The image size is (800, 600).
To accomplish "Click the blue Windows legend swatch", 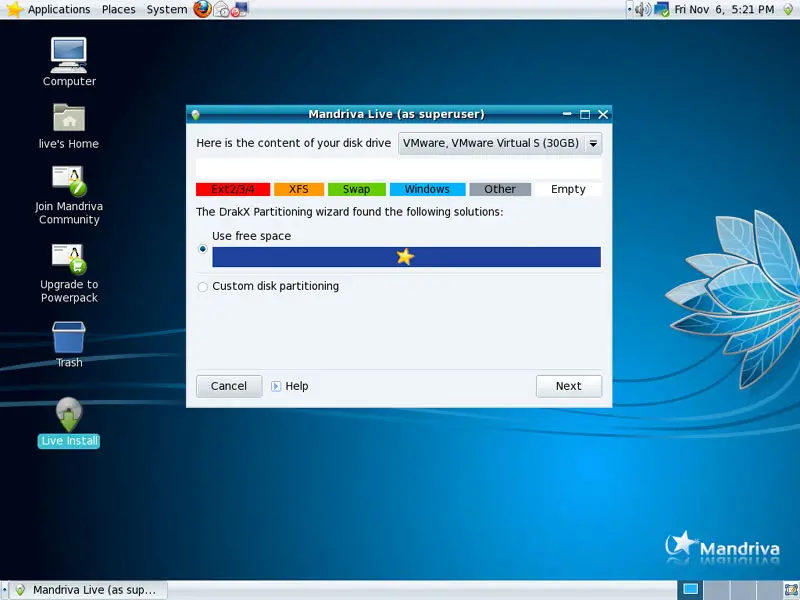I will [x=428, y=189].
